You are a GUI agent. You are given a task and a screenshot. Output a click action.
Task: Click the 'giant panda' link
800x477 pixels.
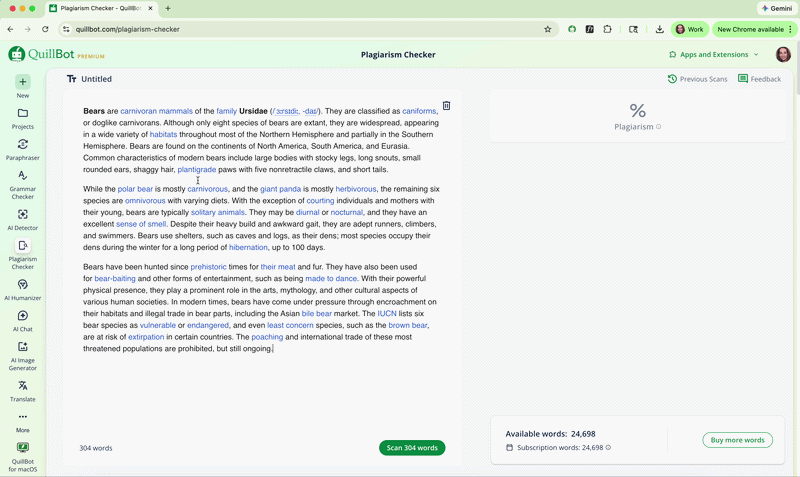coord(281,189)
